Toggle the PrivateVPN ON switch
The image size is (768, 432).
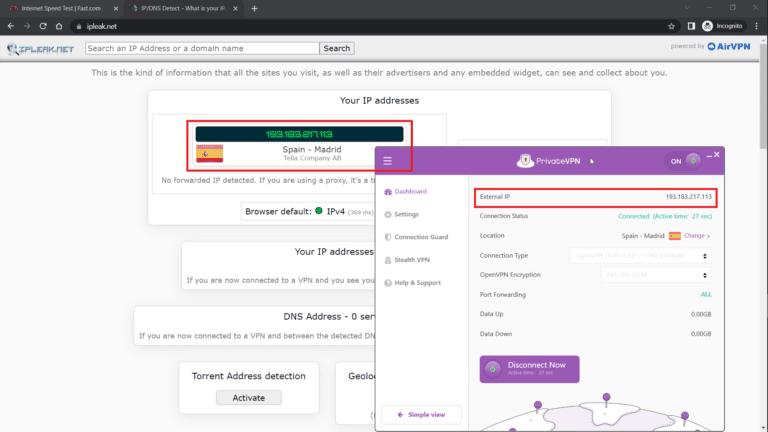(684, 161)
